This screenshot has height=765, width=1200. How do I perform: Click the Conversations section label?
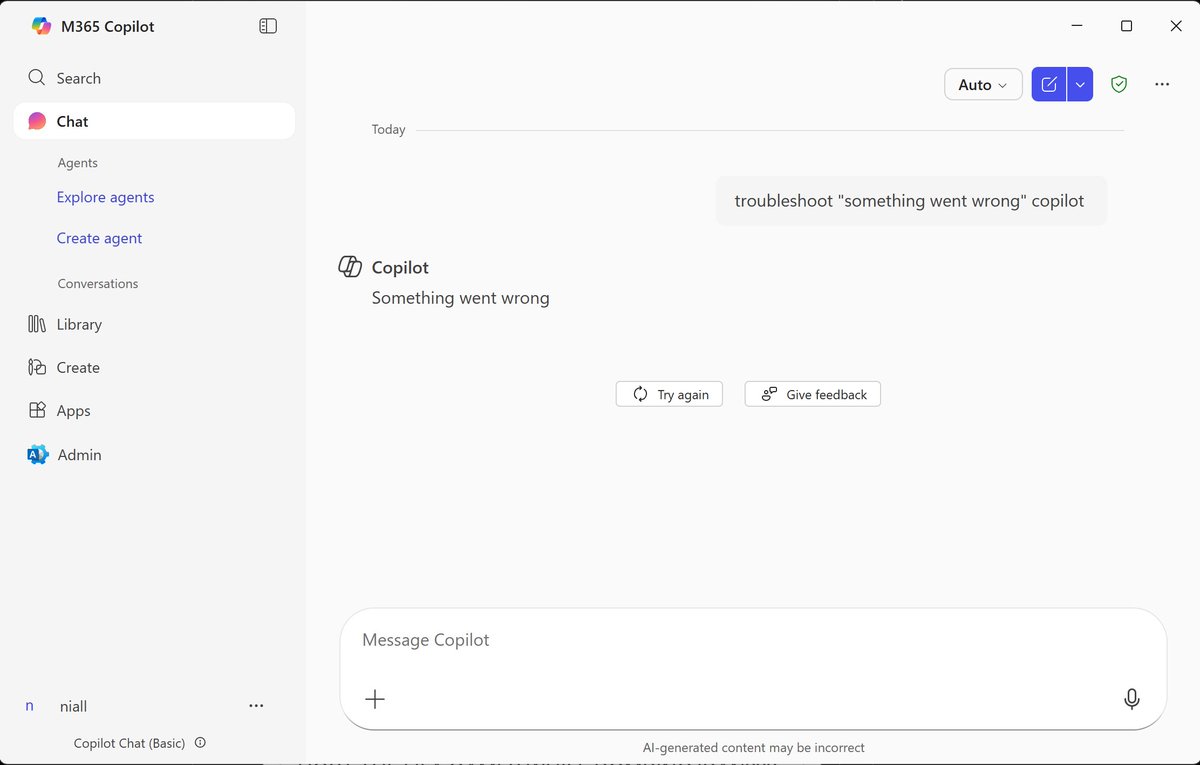[98, 284]
